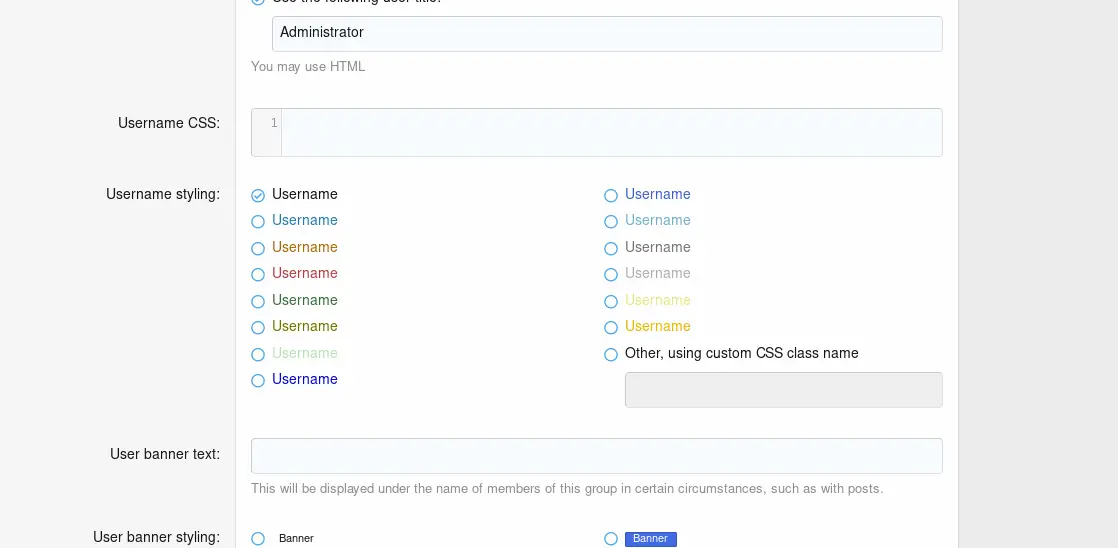Click the custom CSS class name input box
The height and width of the screenshot is (548, 1118).
[783, 390]
